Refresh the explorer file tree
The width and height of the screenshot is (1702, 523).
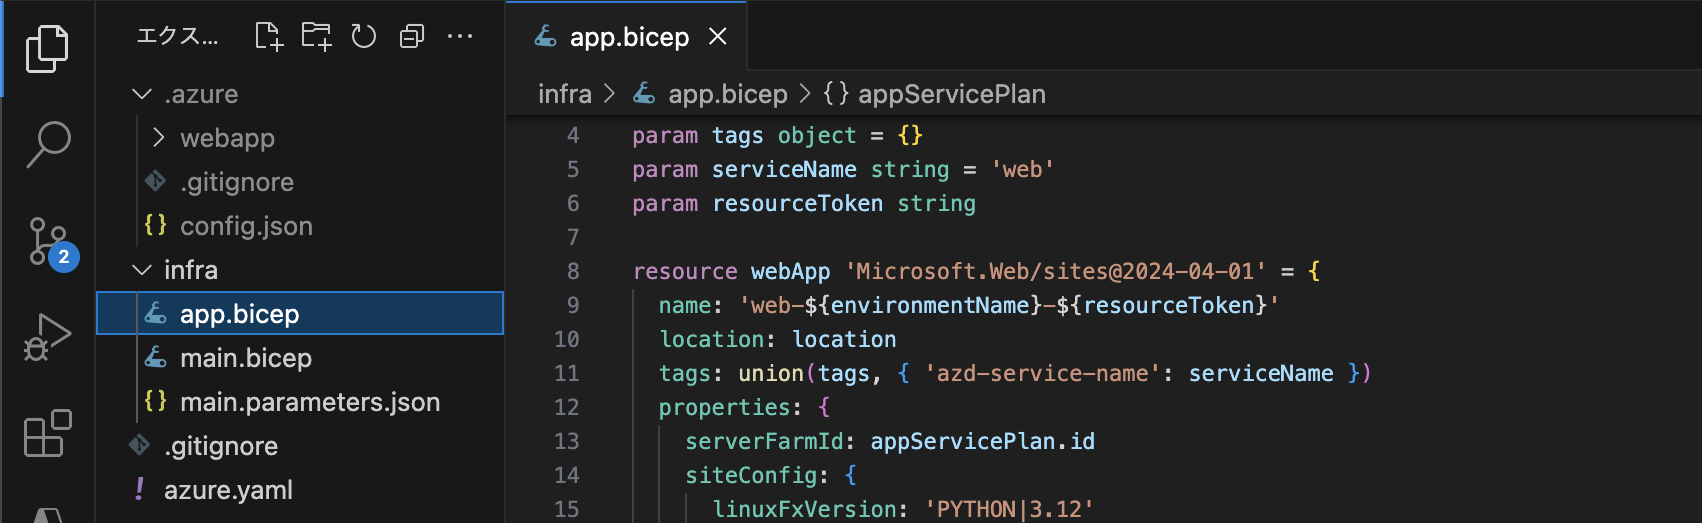pos(364,37)
